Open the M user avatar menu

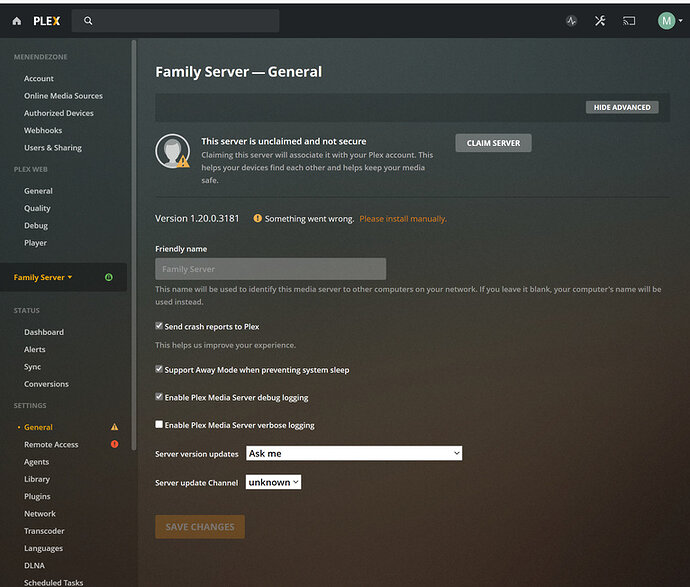666,21
